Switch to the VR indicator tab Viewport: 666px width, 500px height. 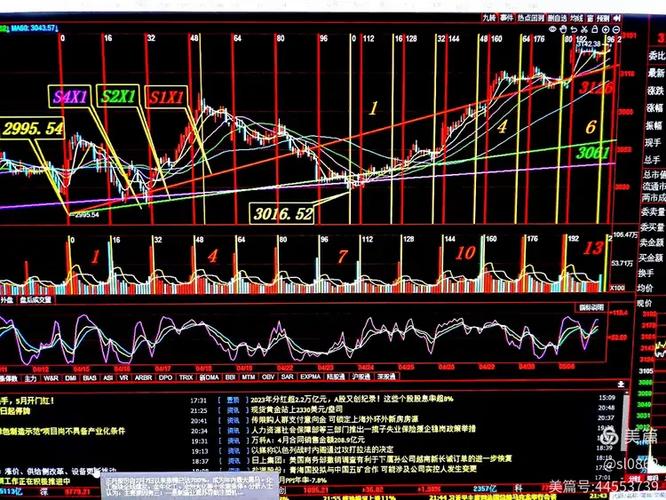point(124,378)
